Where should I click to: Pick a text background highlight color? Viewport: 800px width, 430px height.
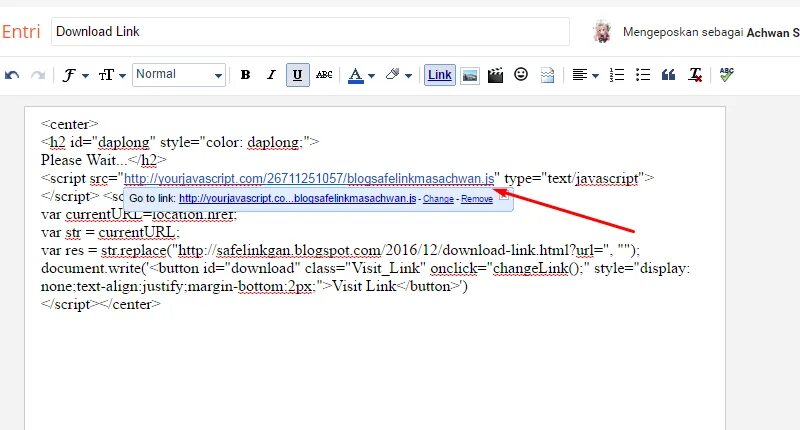point(392,75)
